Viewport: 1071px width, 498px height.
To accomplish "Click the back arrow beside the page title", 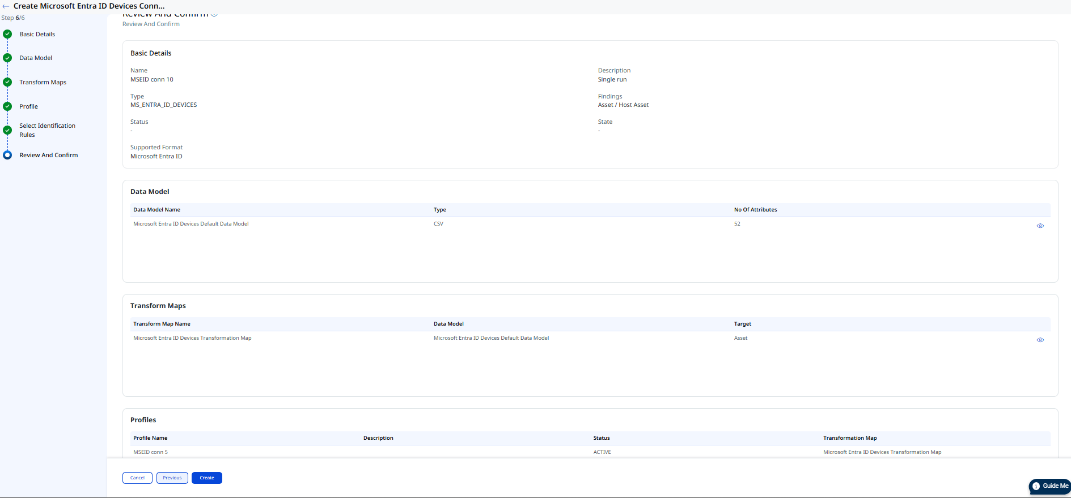I will coord(6,6).
